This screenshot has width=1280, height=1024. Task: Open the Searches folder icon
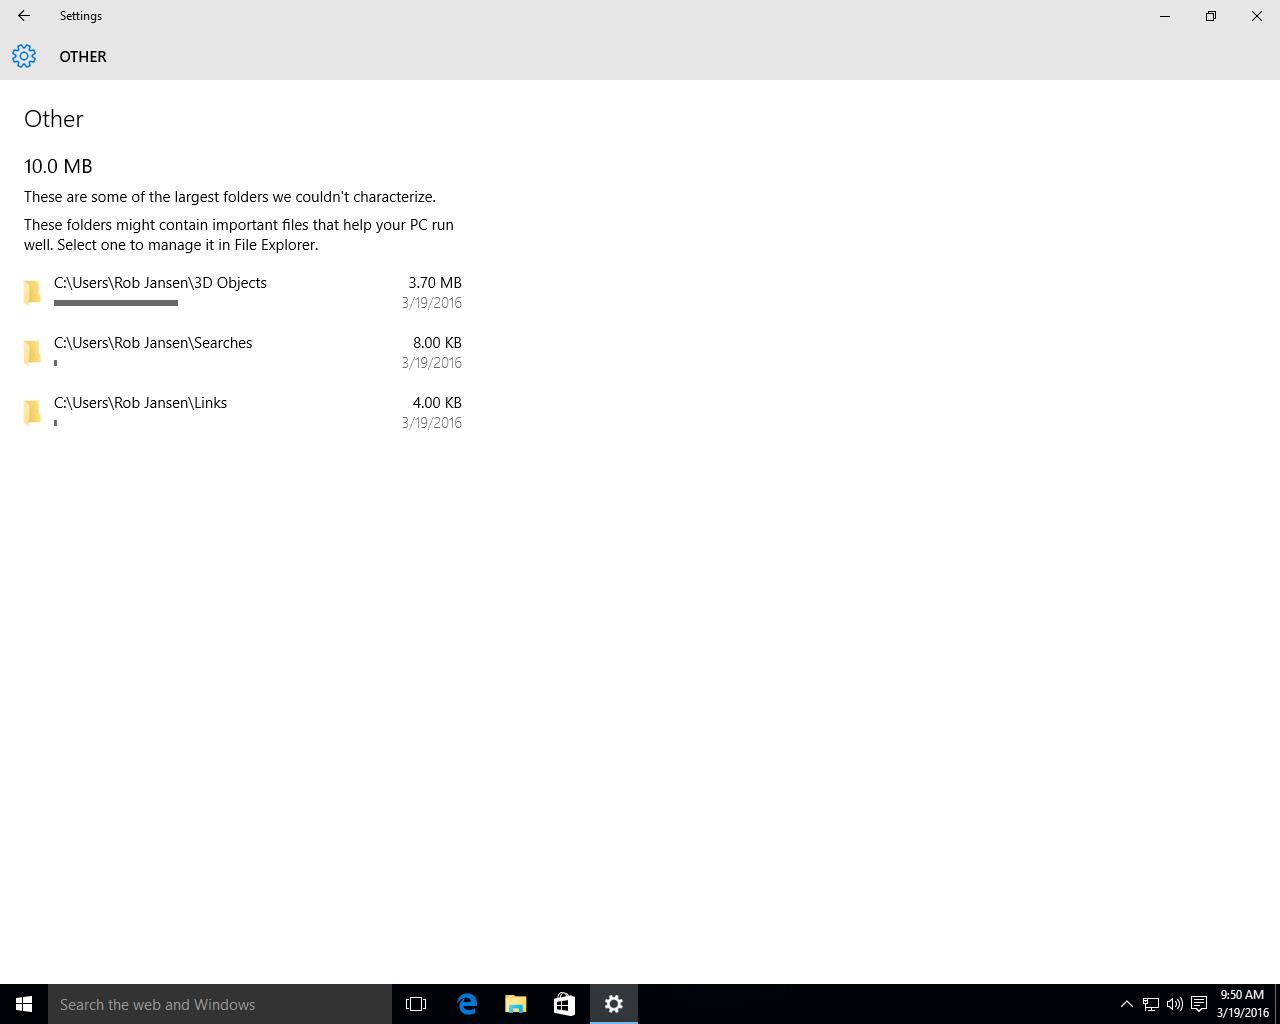(33, 352)
